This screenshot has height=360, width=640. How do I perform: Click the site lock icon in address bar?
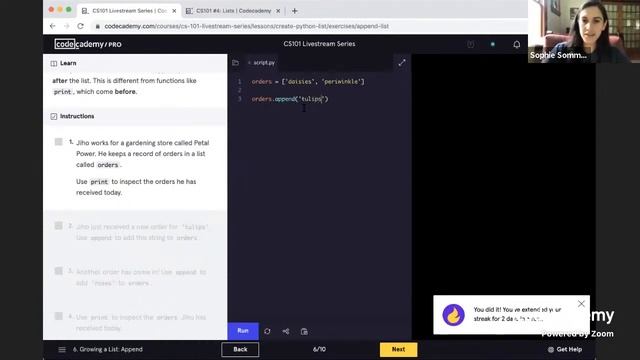click(97, 27)
